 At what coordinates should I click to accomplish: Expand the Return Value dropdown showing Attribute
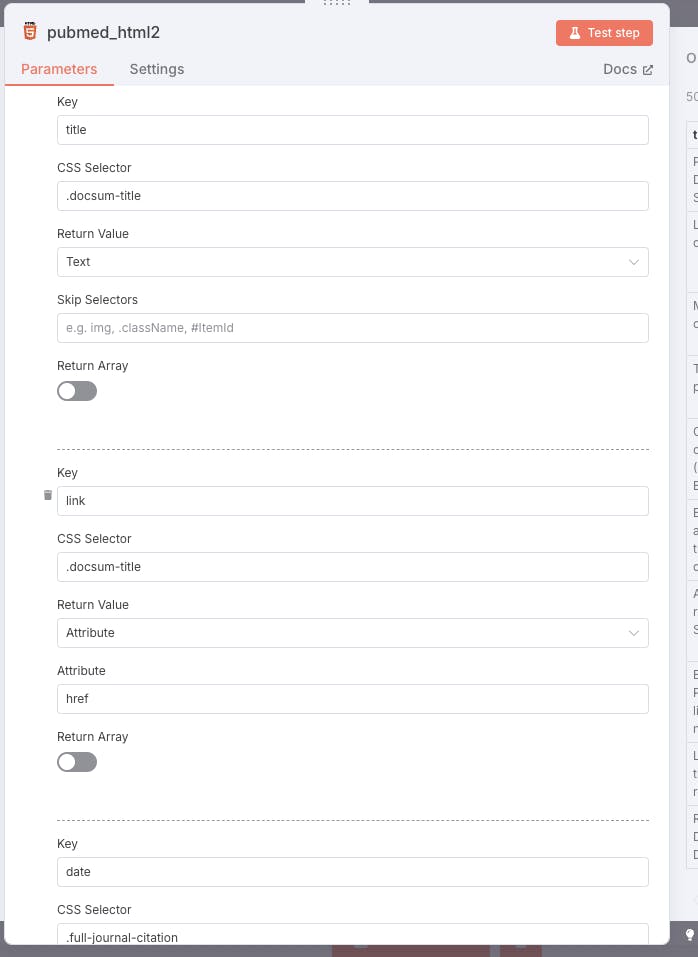tap(352, 633)
